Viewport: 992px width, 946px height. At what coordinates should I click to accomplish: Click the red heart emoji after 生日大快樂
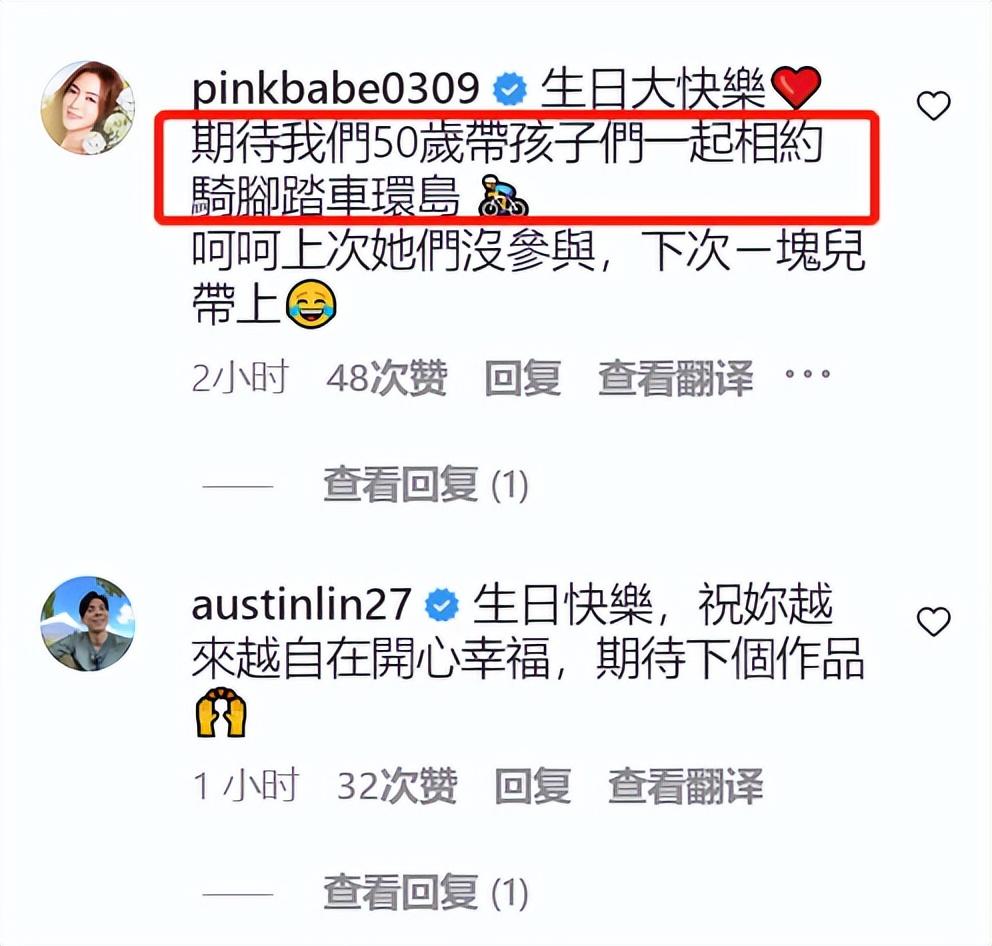(797, 88)
